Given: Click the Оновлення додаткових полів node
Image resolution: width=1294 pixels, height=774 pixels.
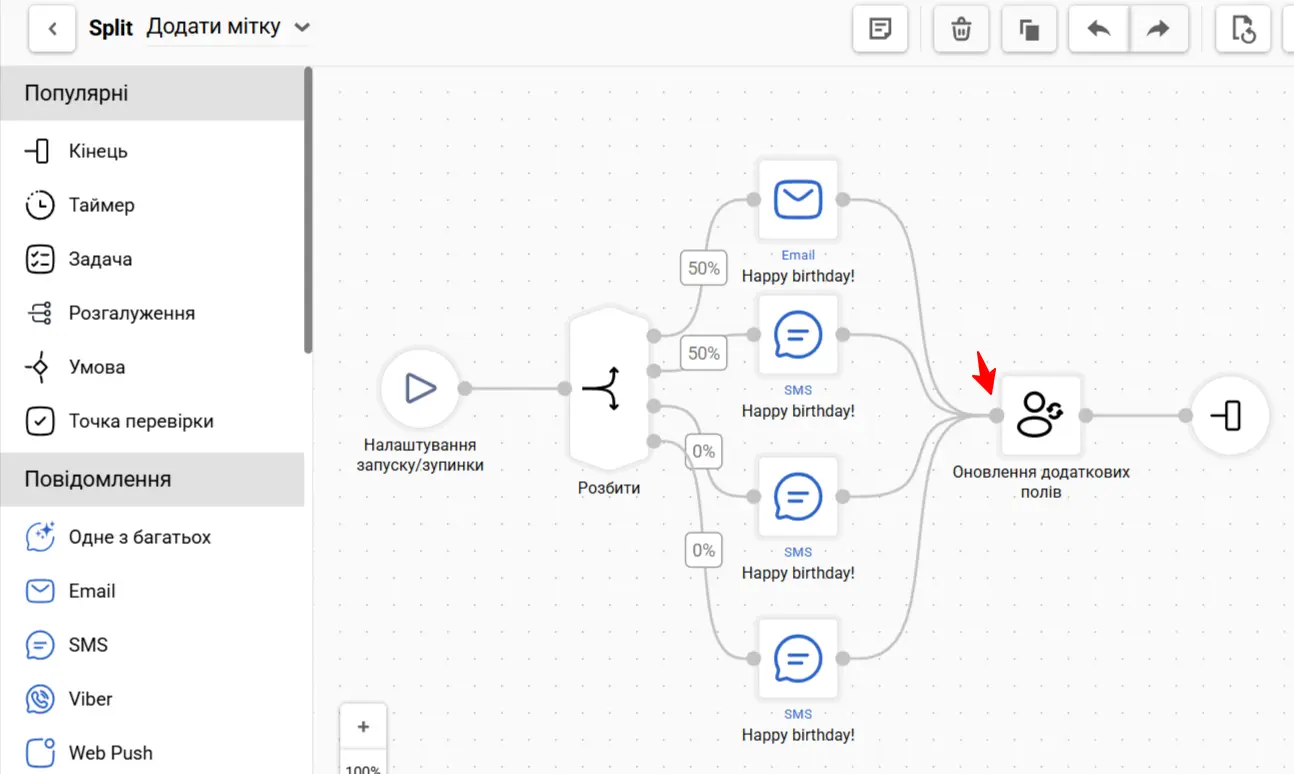Looking at the screenshot, I should pos(1041,415).
